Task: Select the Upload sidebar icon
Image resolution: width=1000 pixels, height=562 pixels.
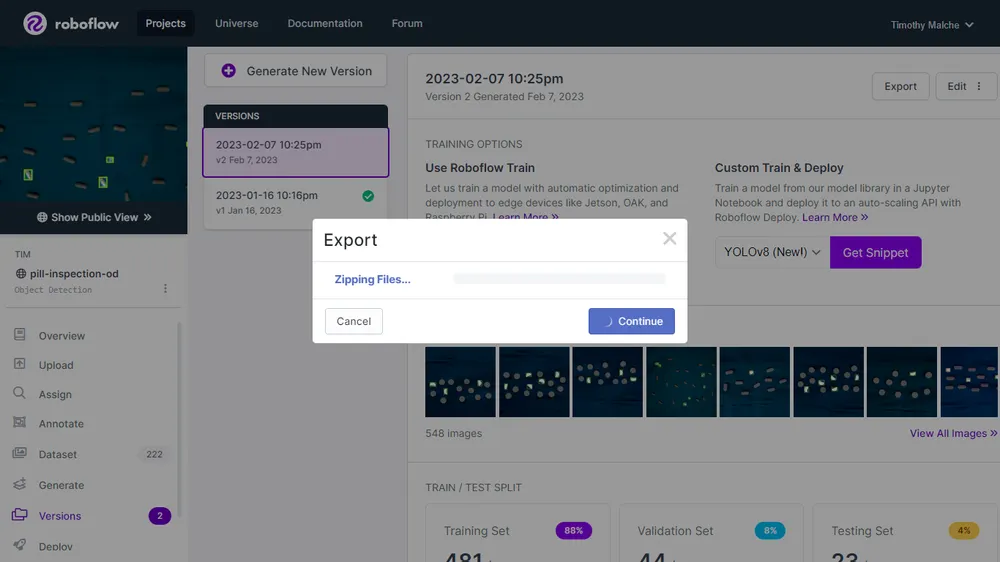Action: coord(20,364)
